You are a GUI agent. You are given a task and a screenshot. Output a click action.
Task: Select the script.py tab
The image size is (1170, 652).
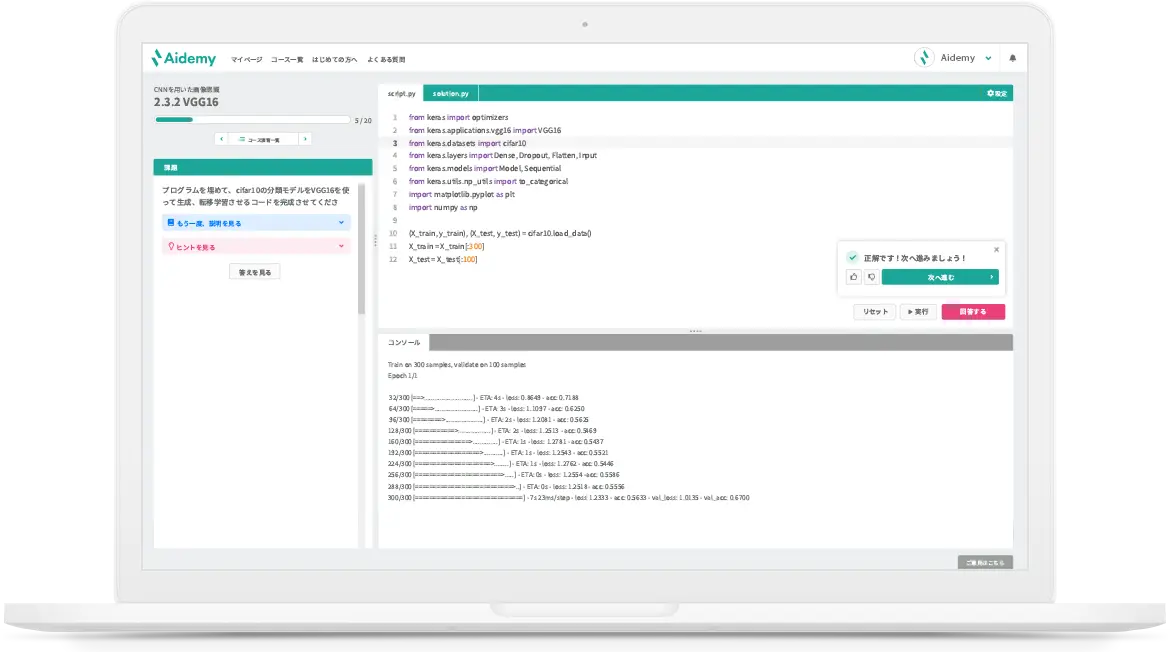(x=401, y=93)
